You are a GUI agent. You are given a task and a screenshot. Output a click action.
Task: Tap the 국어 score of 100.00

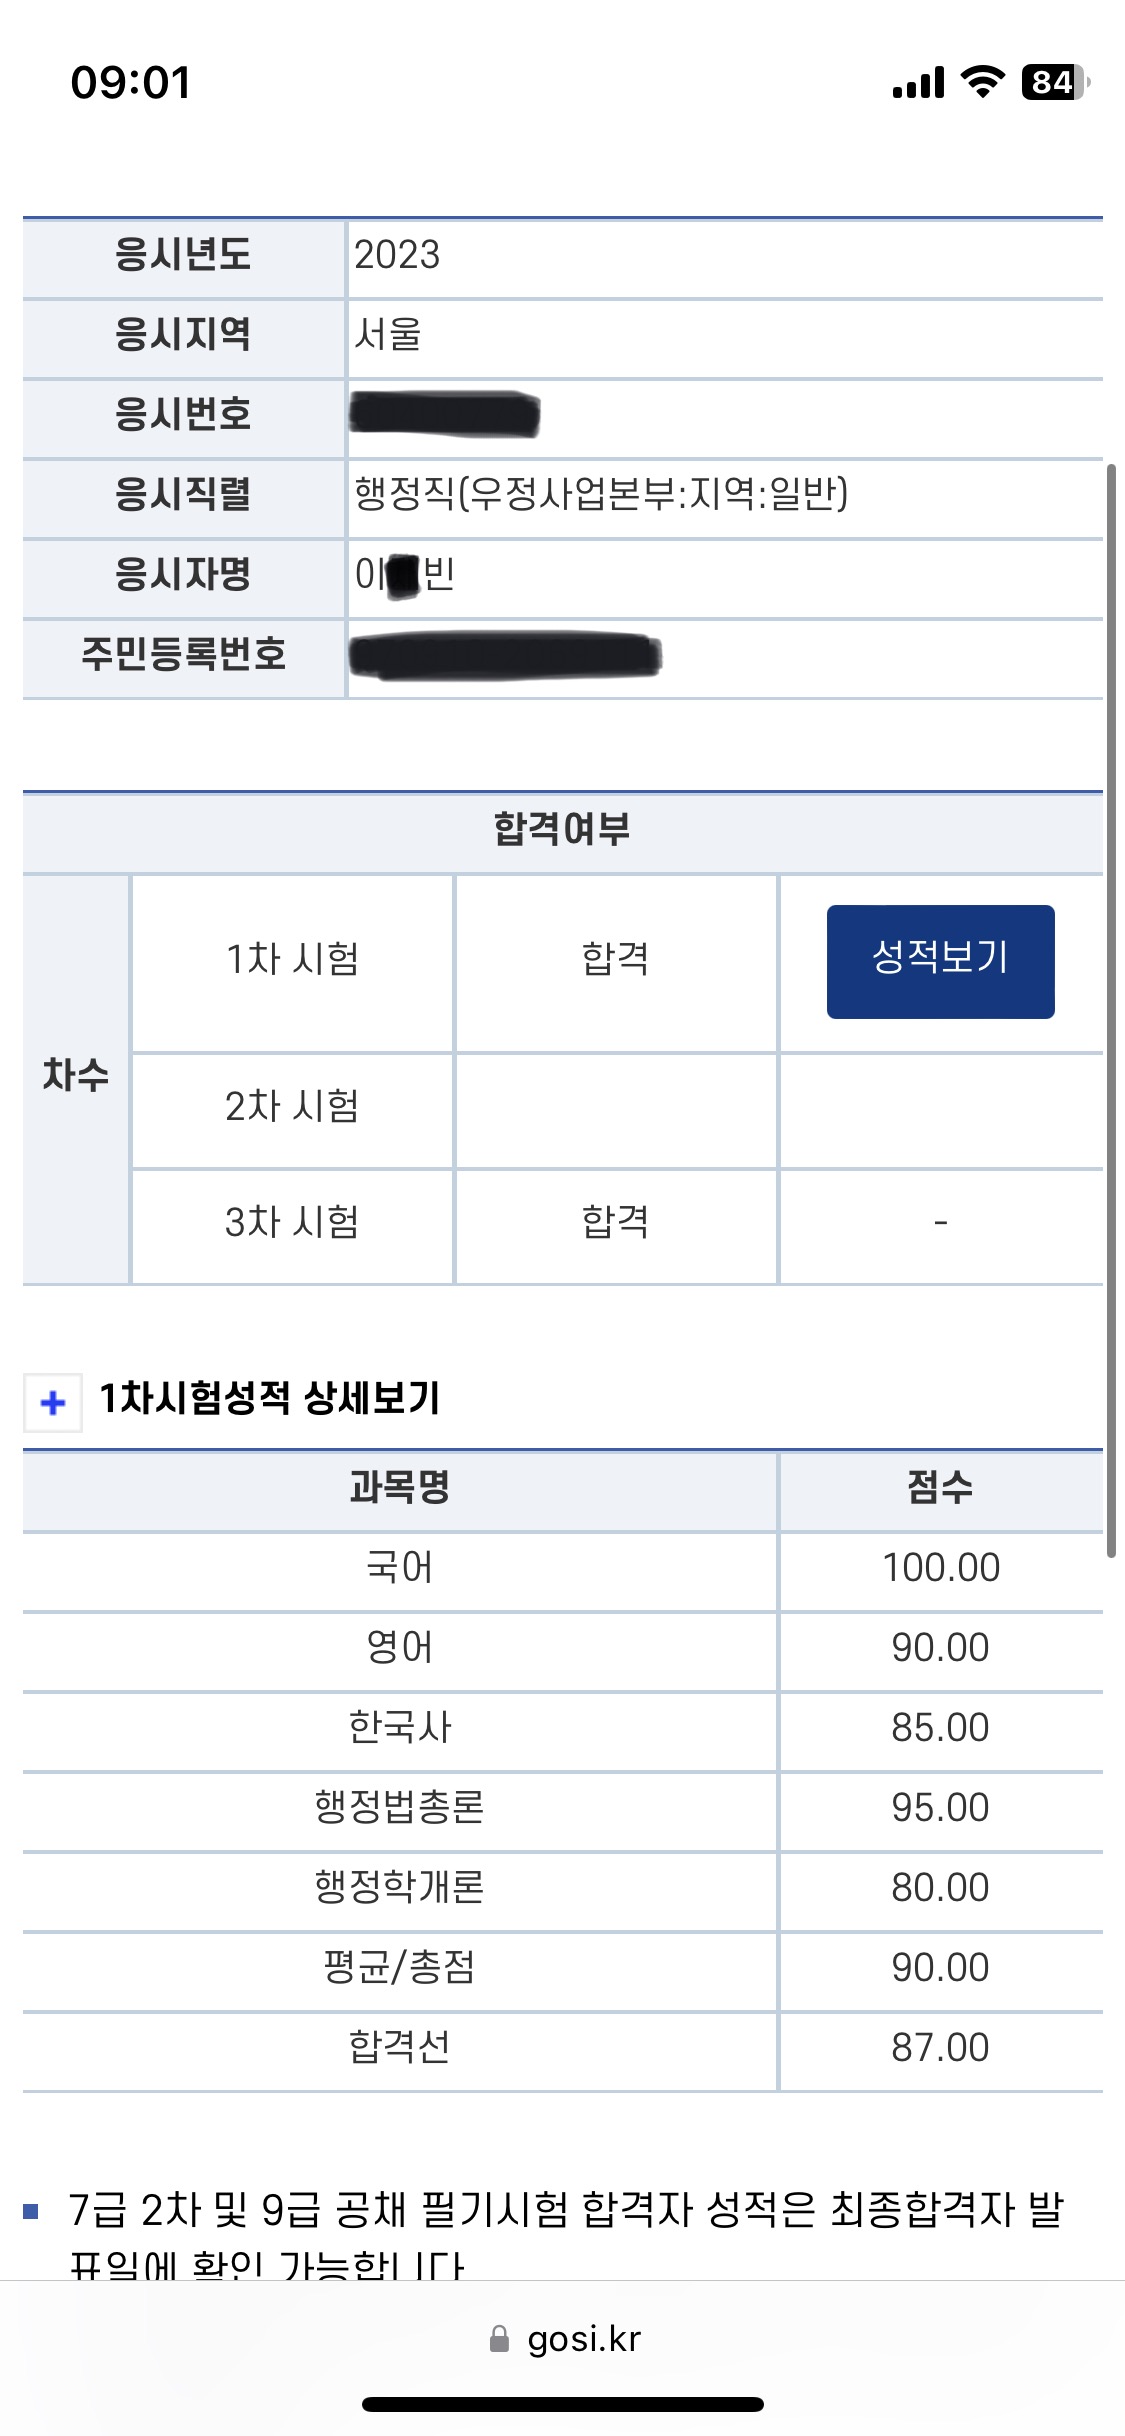click(x=940, y=1568)
